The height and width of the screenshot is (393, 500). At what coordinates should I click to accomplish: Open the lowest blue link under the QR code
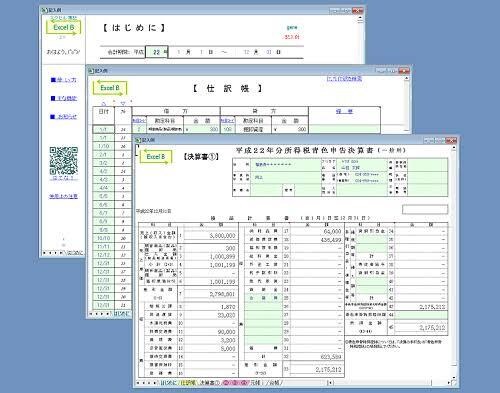pos(63,196)
